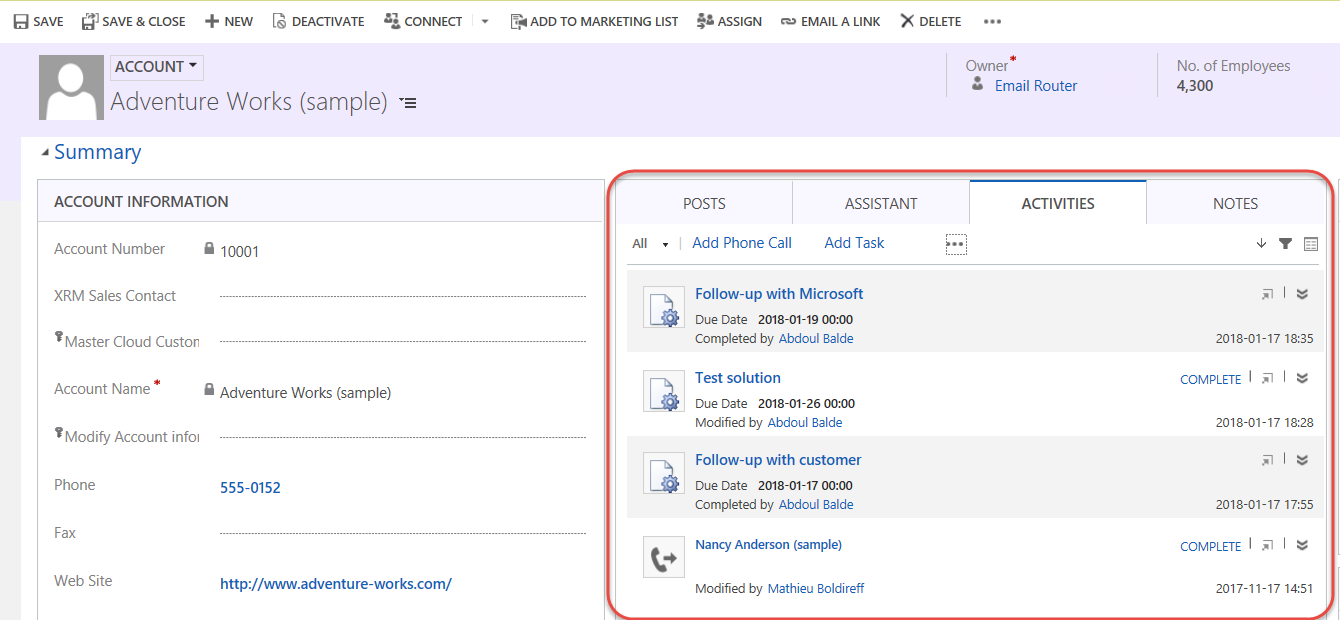Click the Save disk icon
Screen dimensions: 1340x620
pos(21,21)
